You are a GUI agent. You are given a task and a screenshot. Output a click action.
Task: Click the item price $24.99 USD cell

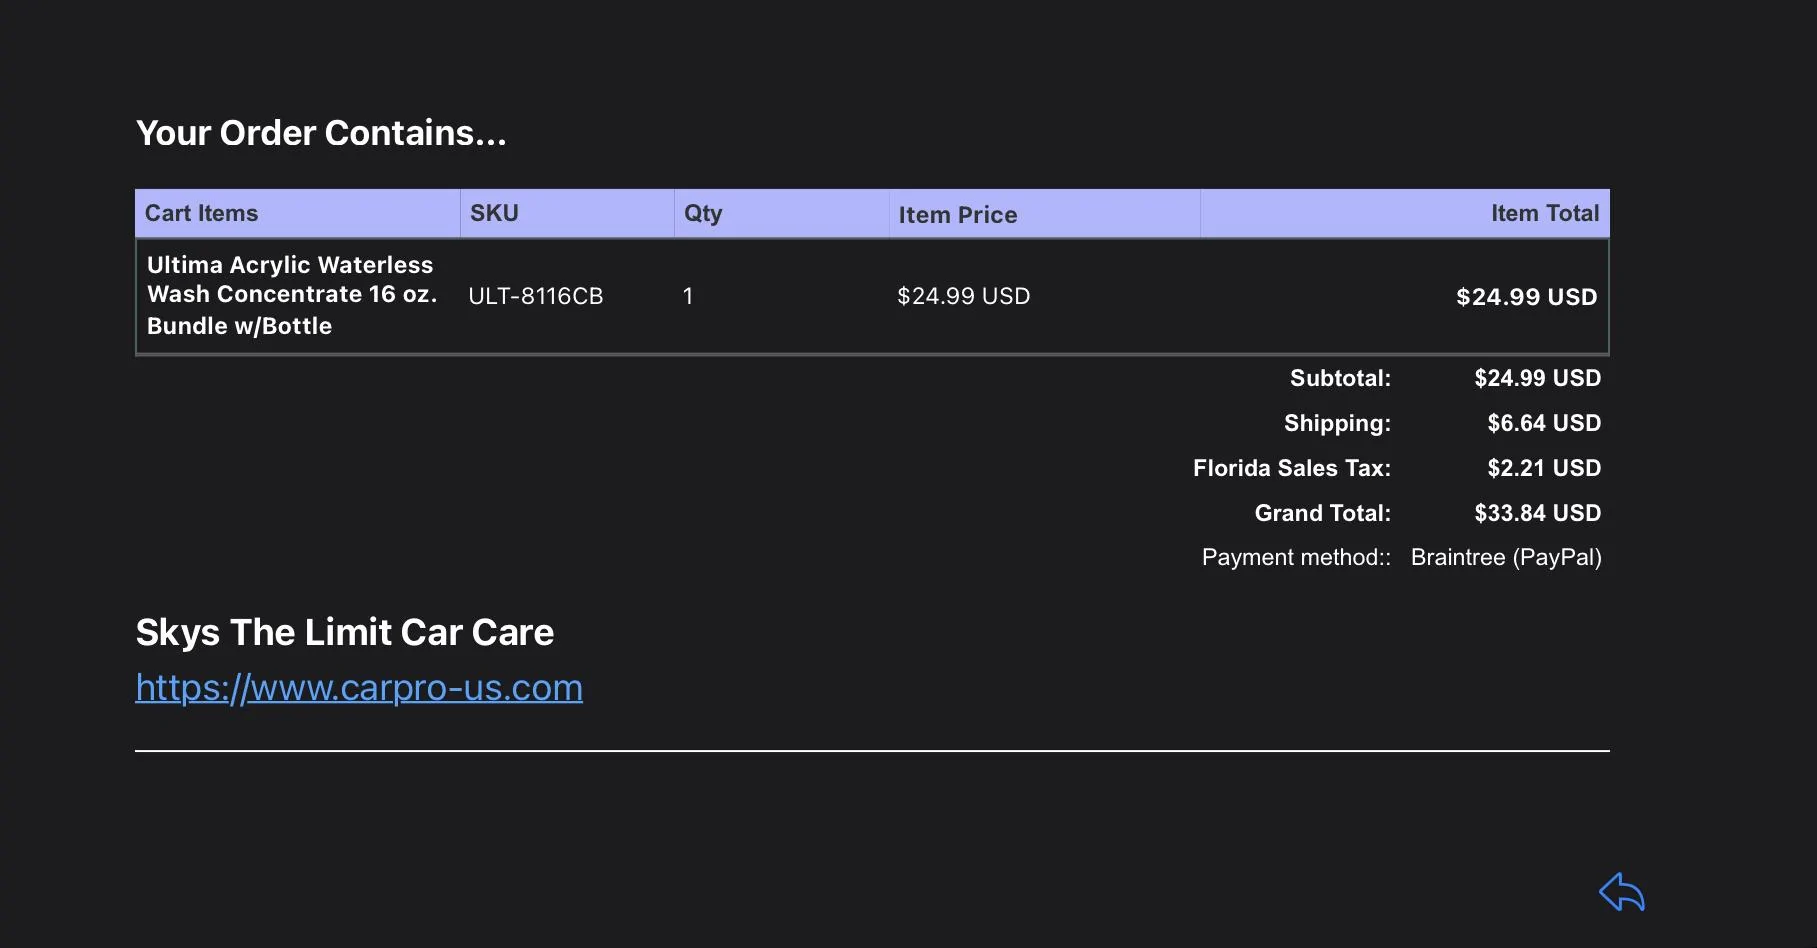tap(963, 296)
